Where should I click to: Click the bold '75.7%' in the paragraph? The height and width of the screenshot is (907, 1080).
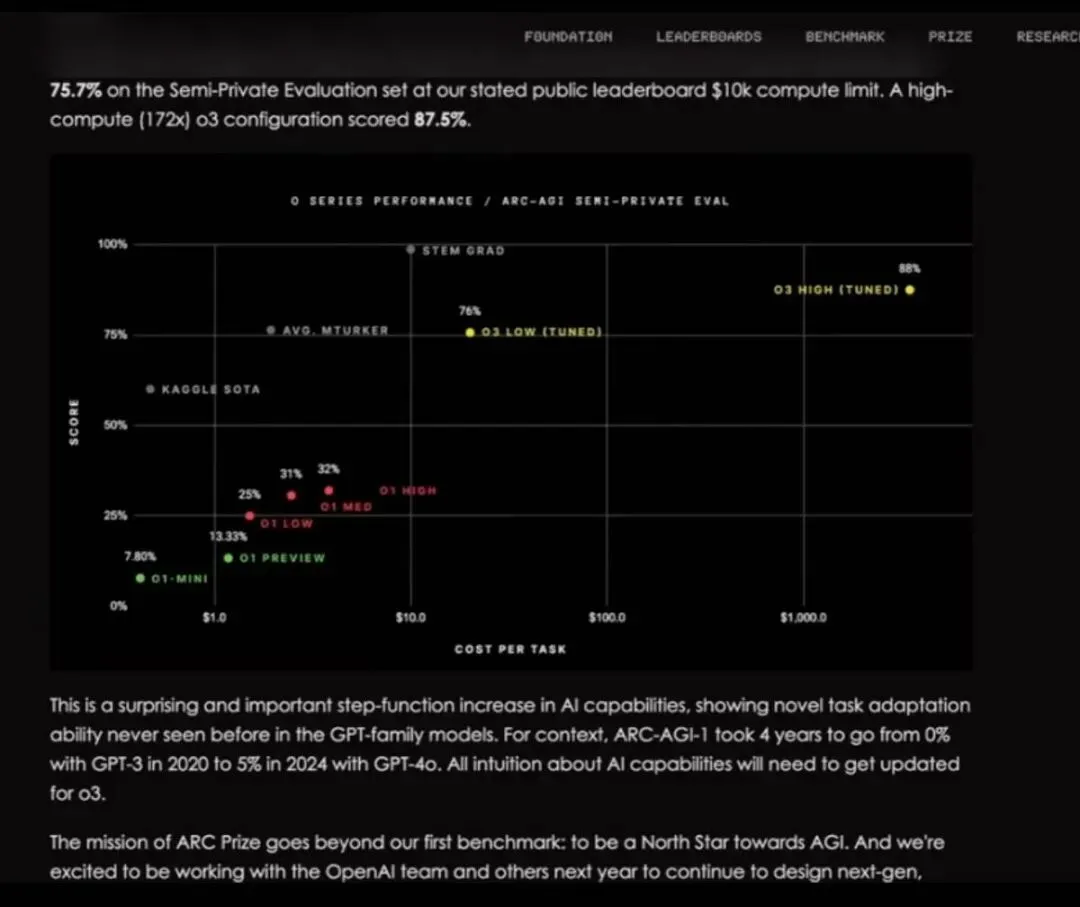[x=76, y=90]
